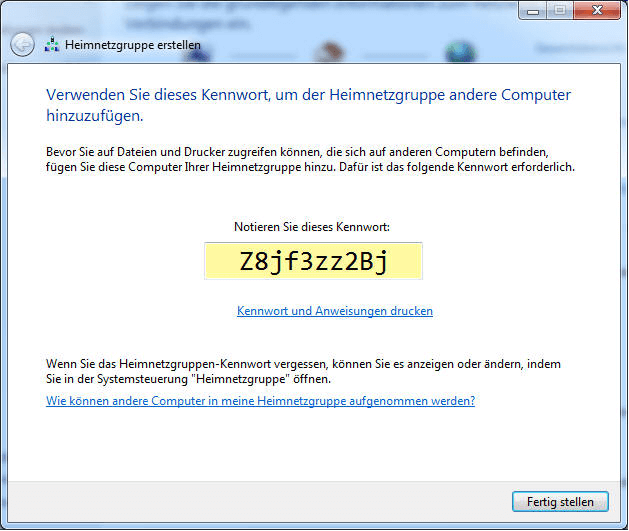The image size is (629, 531).
Task: Click the 'Heimnetzgruppe erstellen' title text
Action: coord(133,45)
